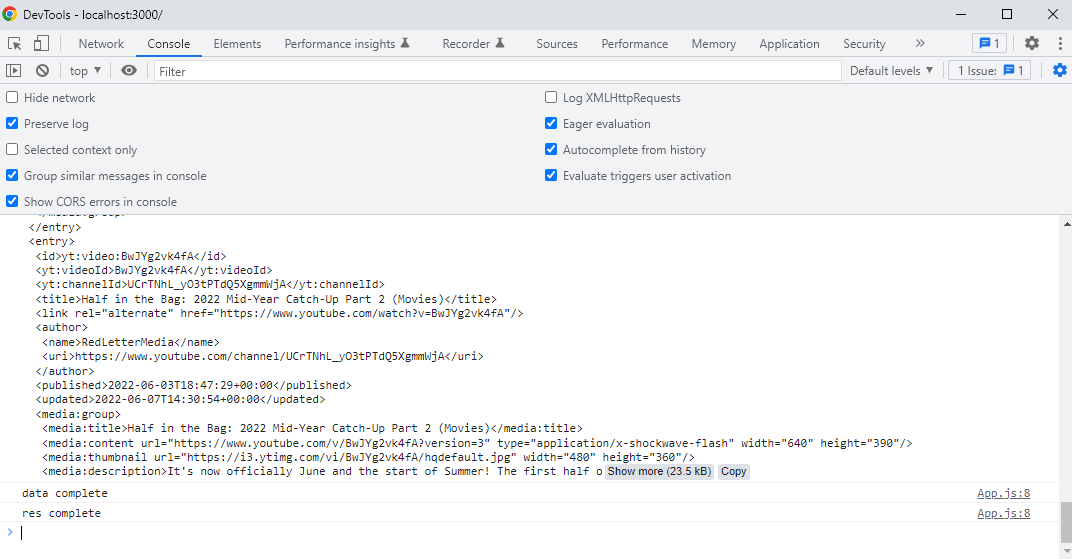
Task: Click the yt:videoId line in output
Action: tap(154, 271)
